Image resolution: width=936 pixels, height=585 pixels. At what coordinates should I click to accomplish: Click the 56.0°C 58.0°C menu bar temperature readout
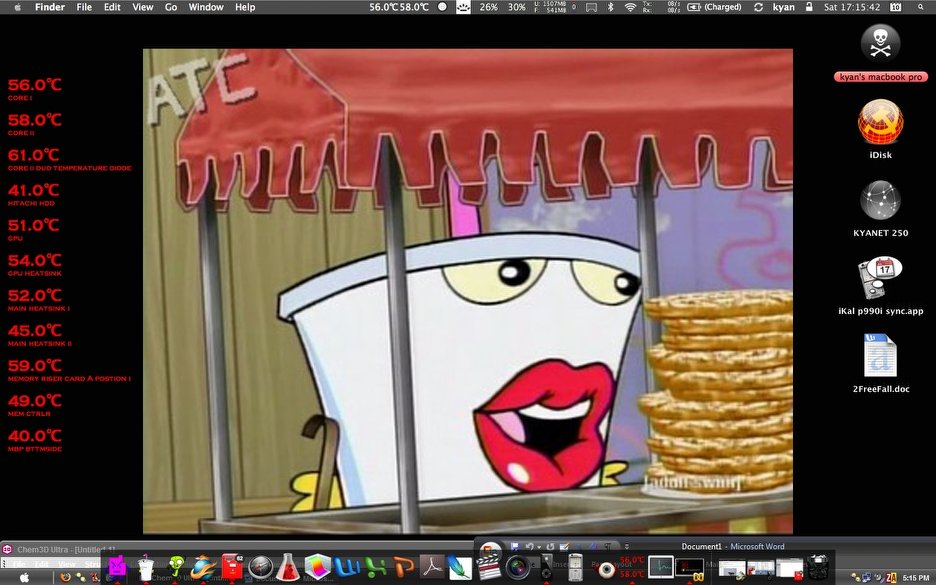pyautogui.click(x=399, y=7)
